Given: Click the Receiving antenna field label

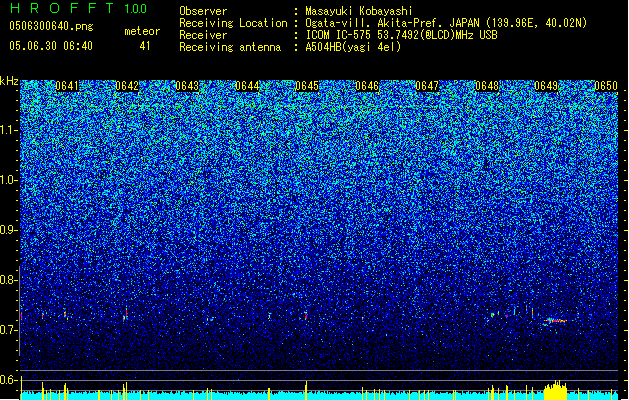Looking at the screenshot, I should coord(230,47).
